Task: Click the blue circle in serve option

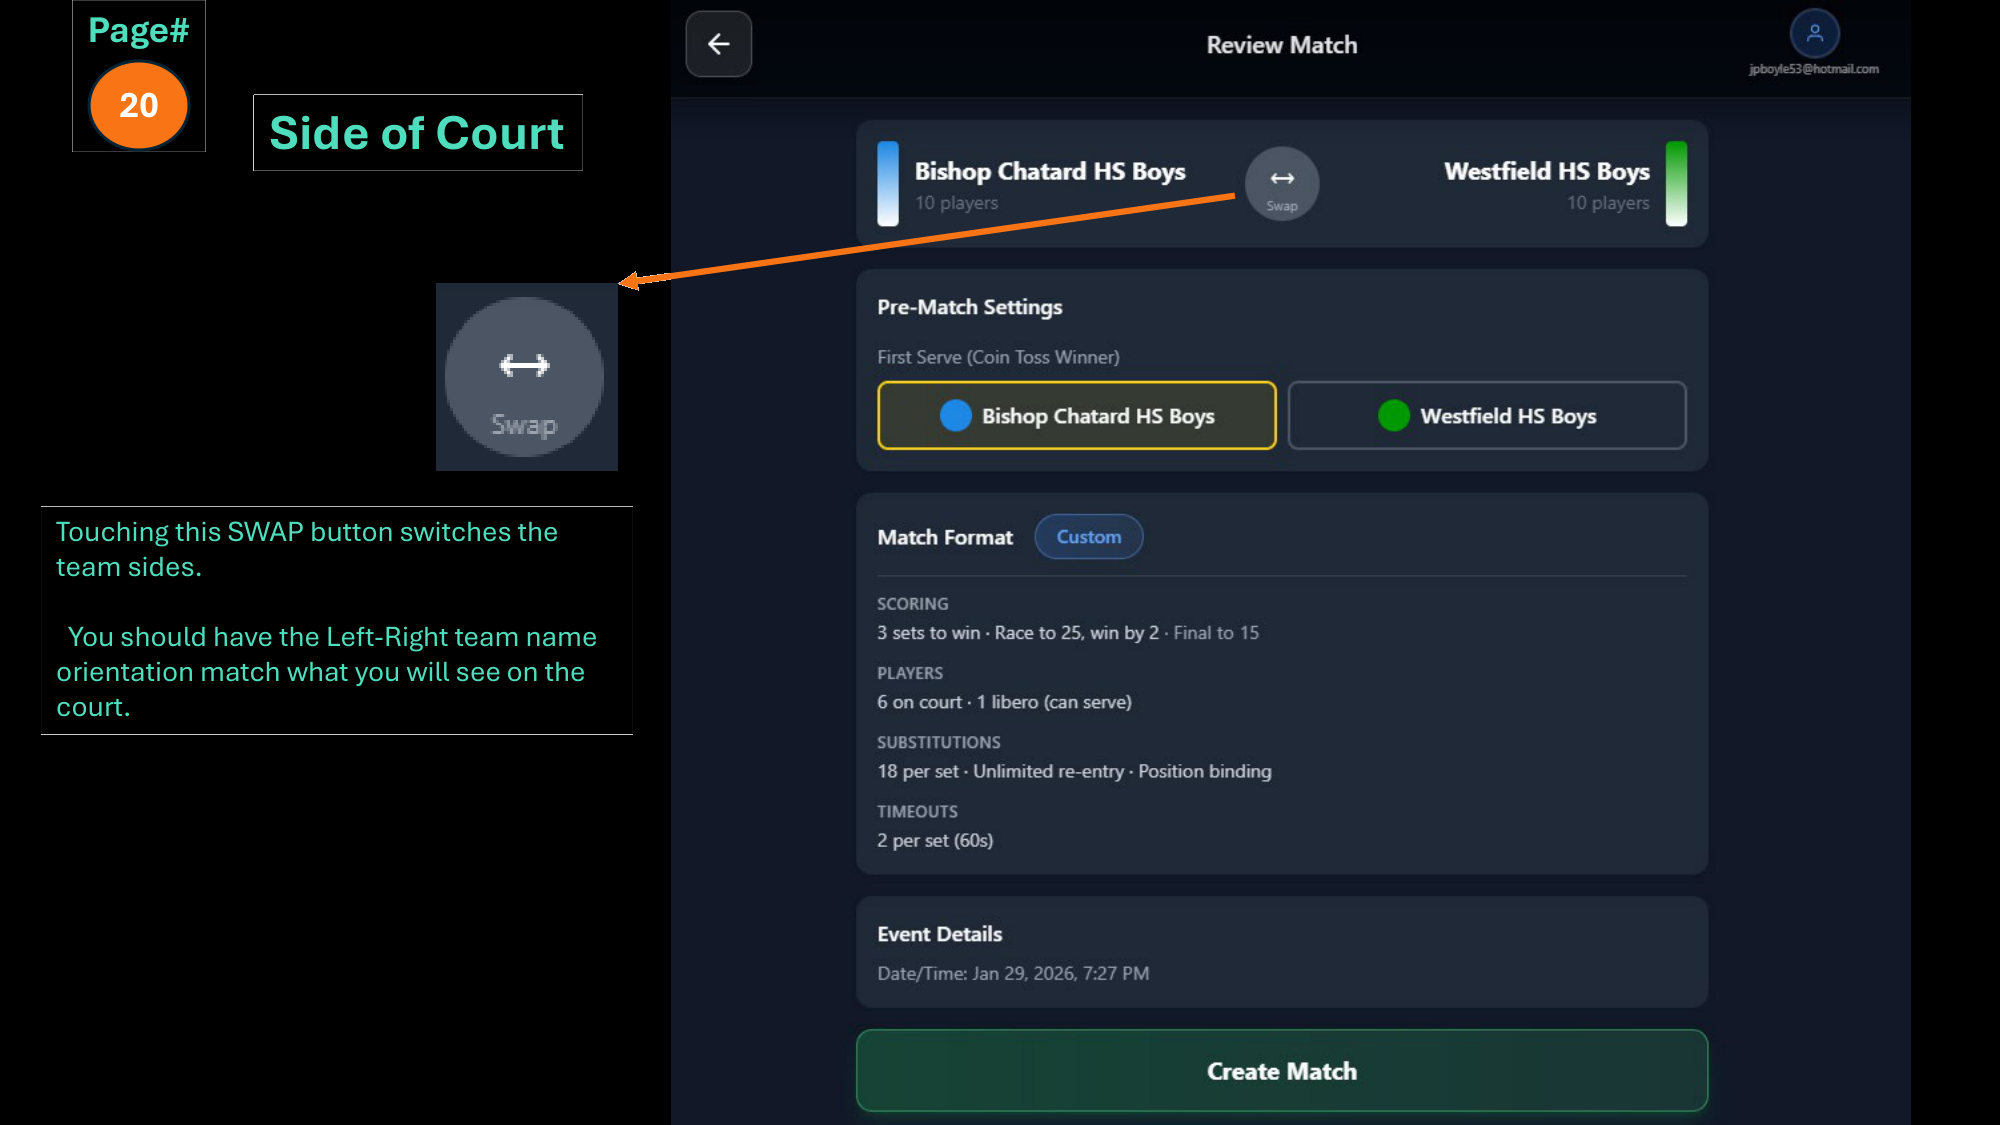Action: [956, 415]
